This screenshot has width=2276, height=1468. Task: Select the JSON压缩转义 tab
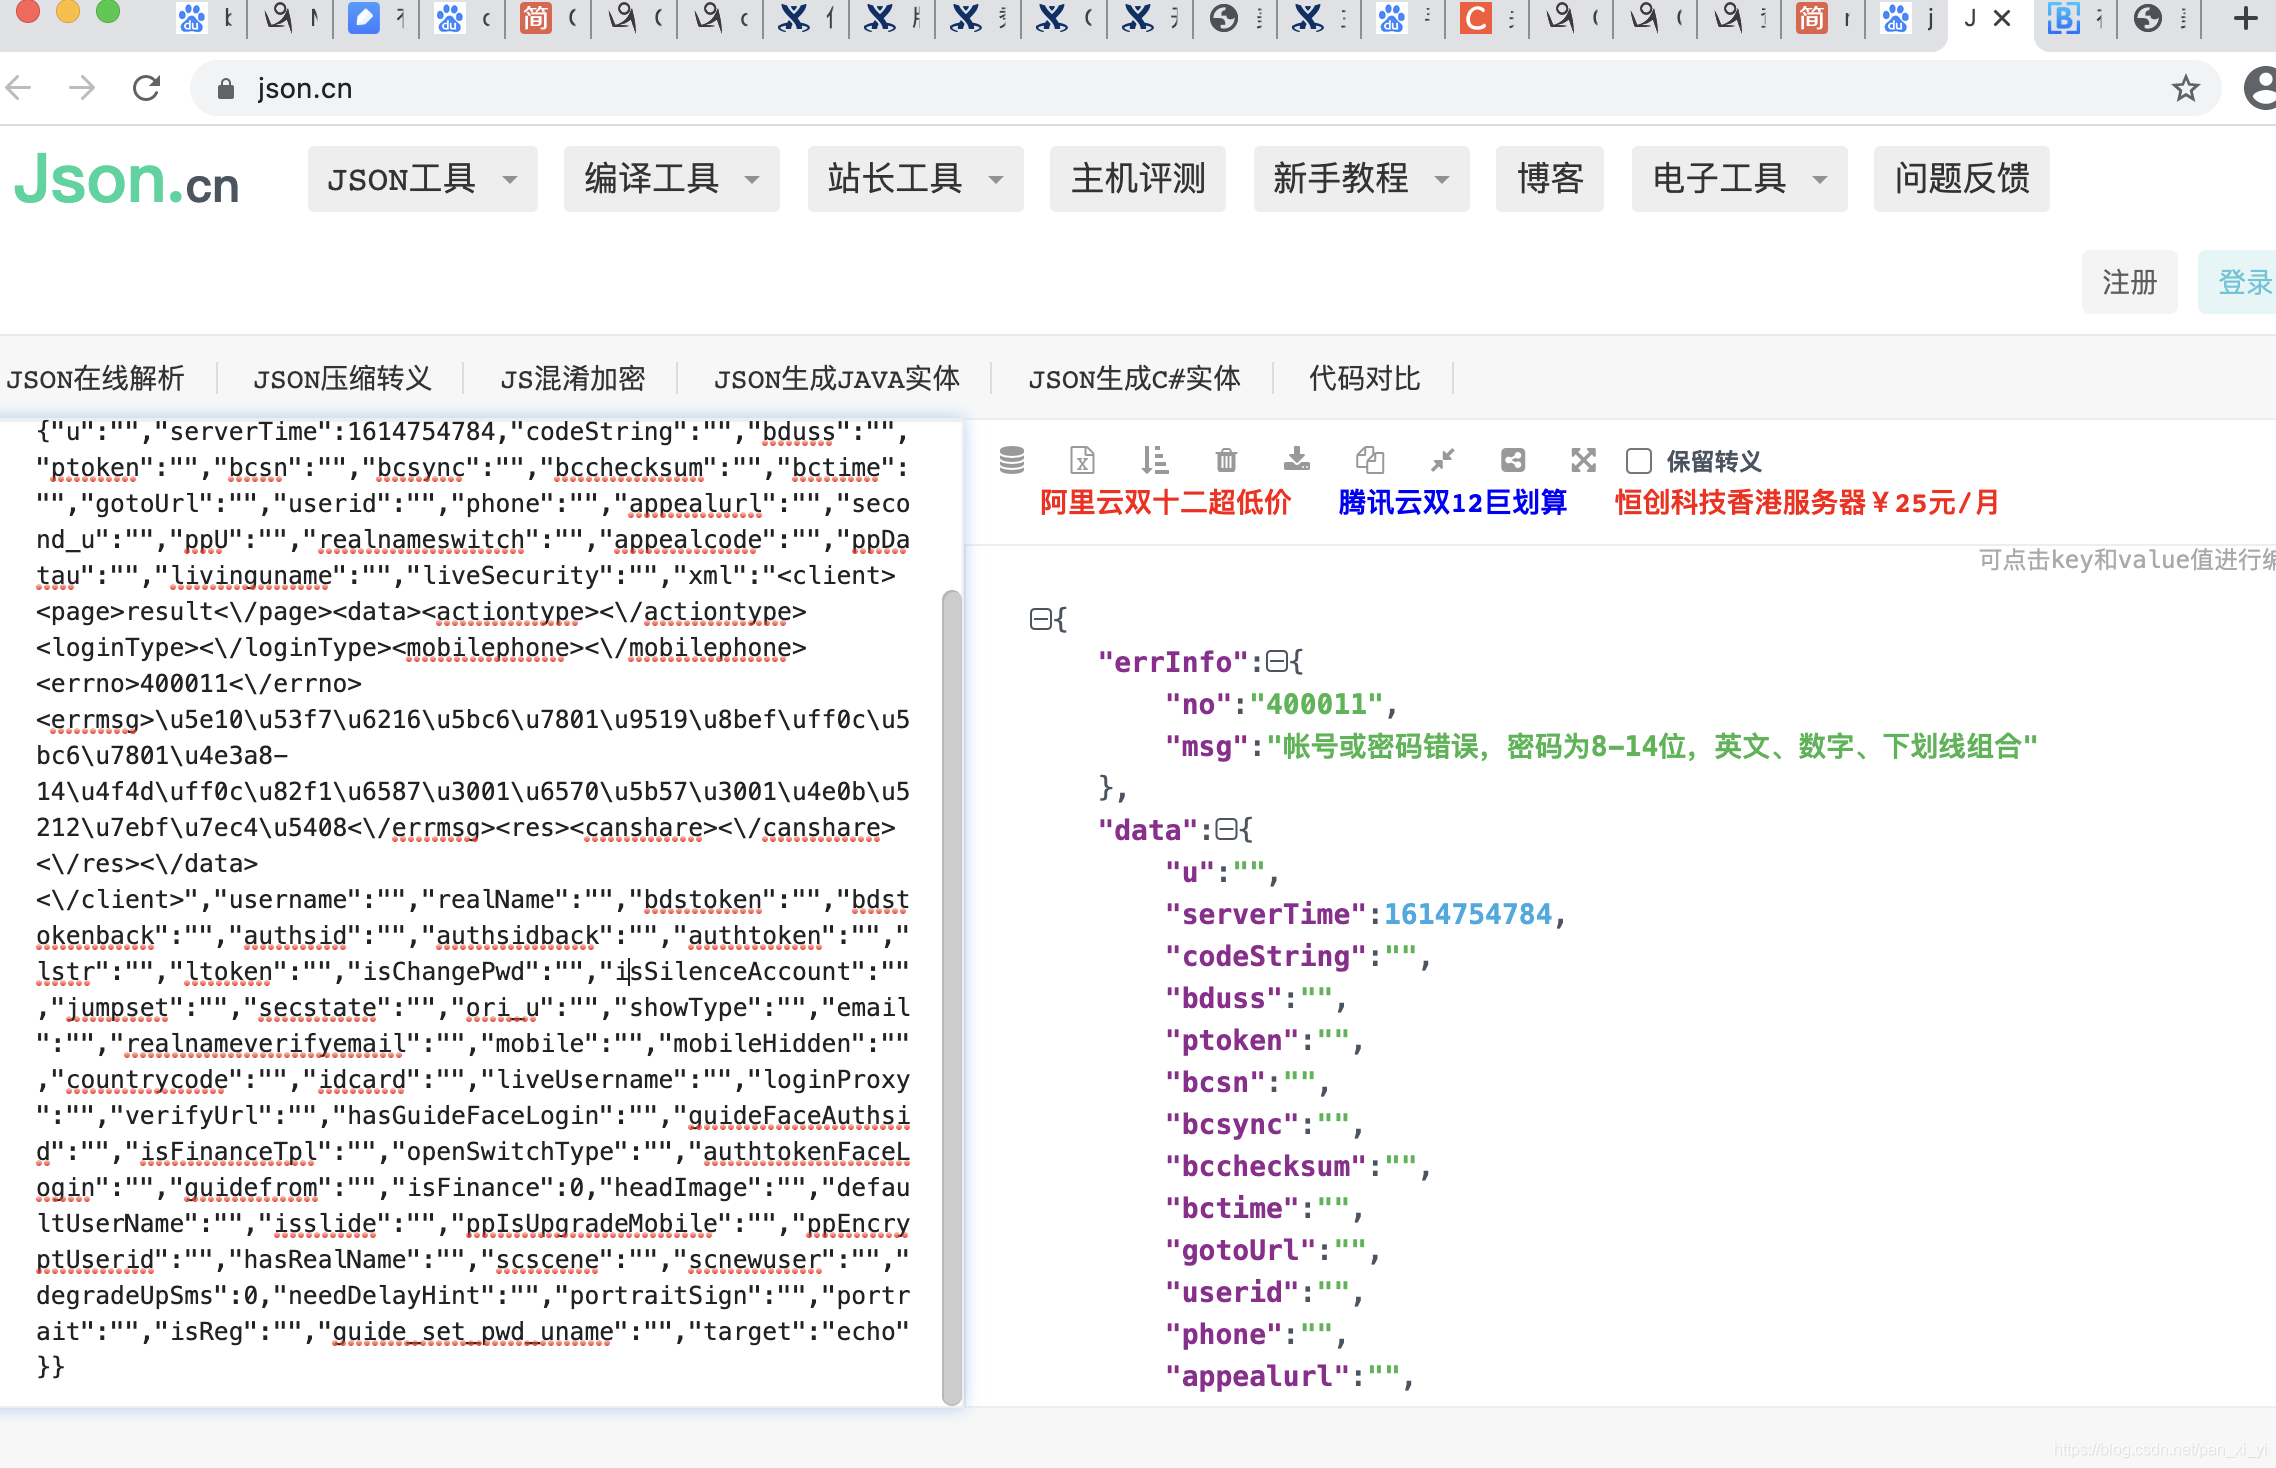click(x=342, y=378)
